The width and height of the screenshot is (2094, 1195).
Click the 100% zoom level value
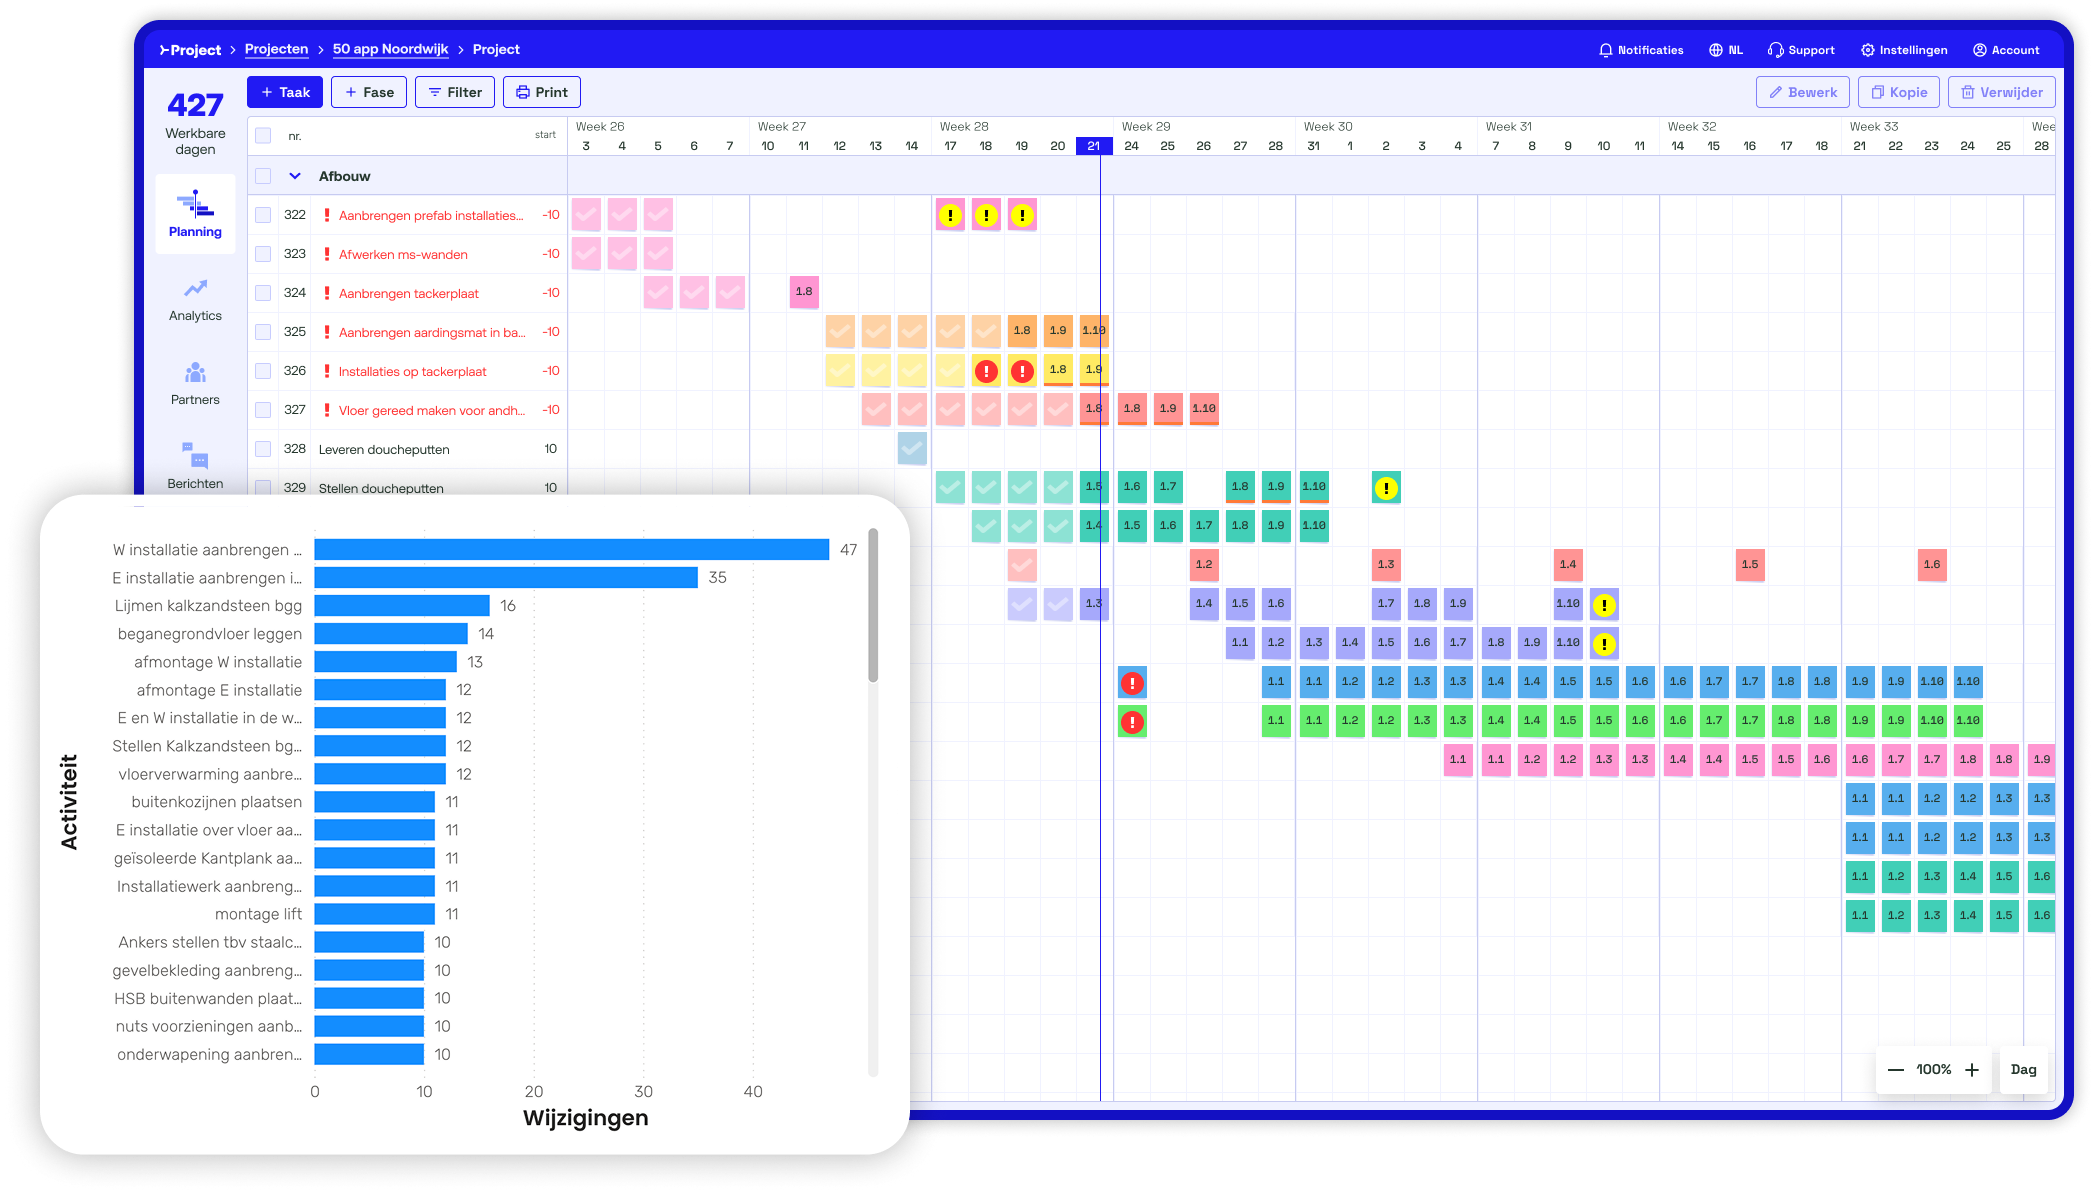coord(1933,1070)
